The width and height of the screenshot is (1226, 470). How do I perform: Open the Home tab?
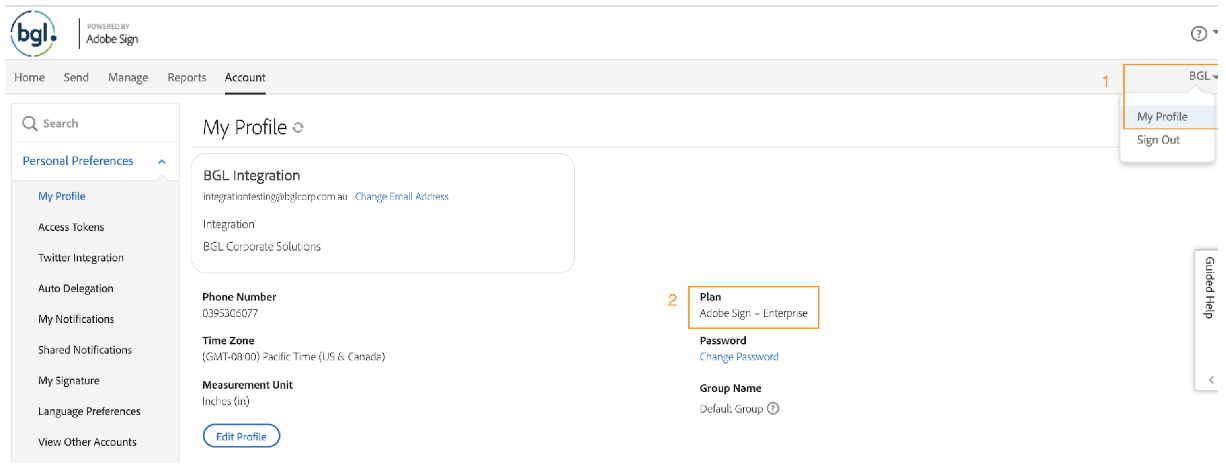tap(29, 78)
